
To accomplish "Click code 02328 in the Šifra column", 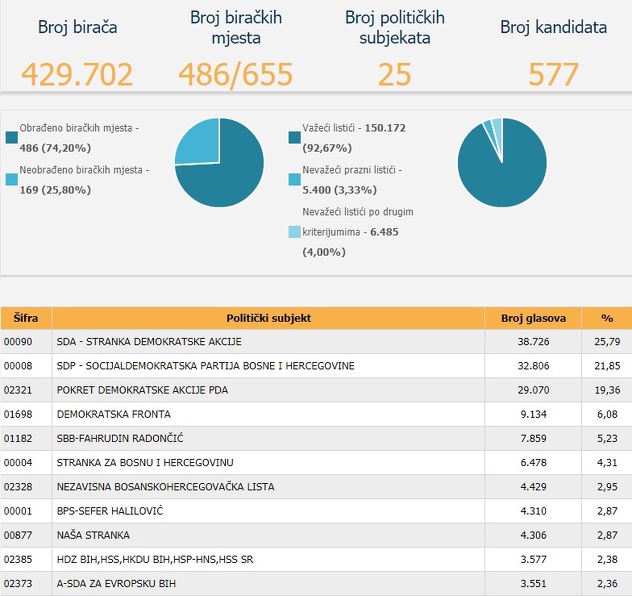I will click(x=18, y=487).
